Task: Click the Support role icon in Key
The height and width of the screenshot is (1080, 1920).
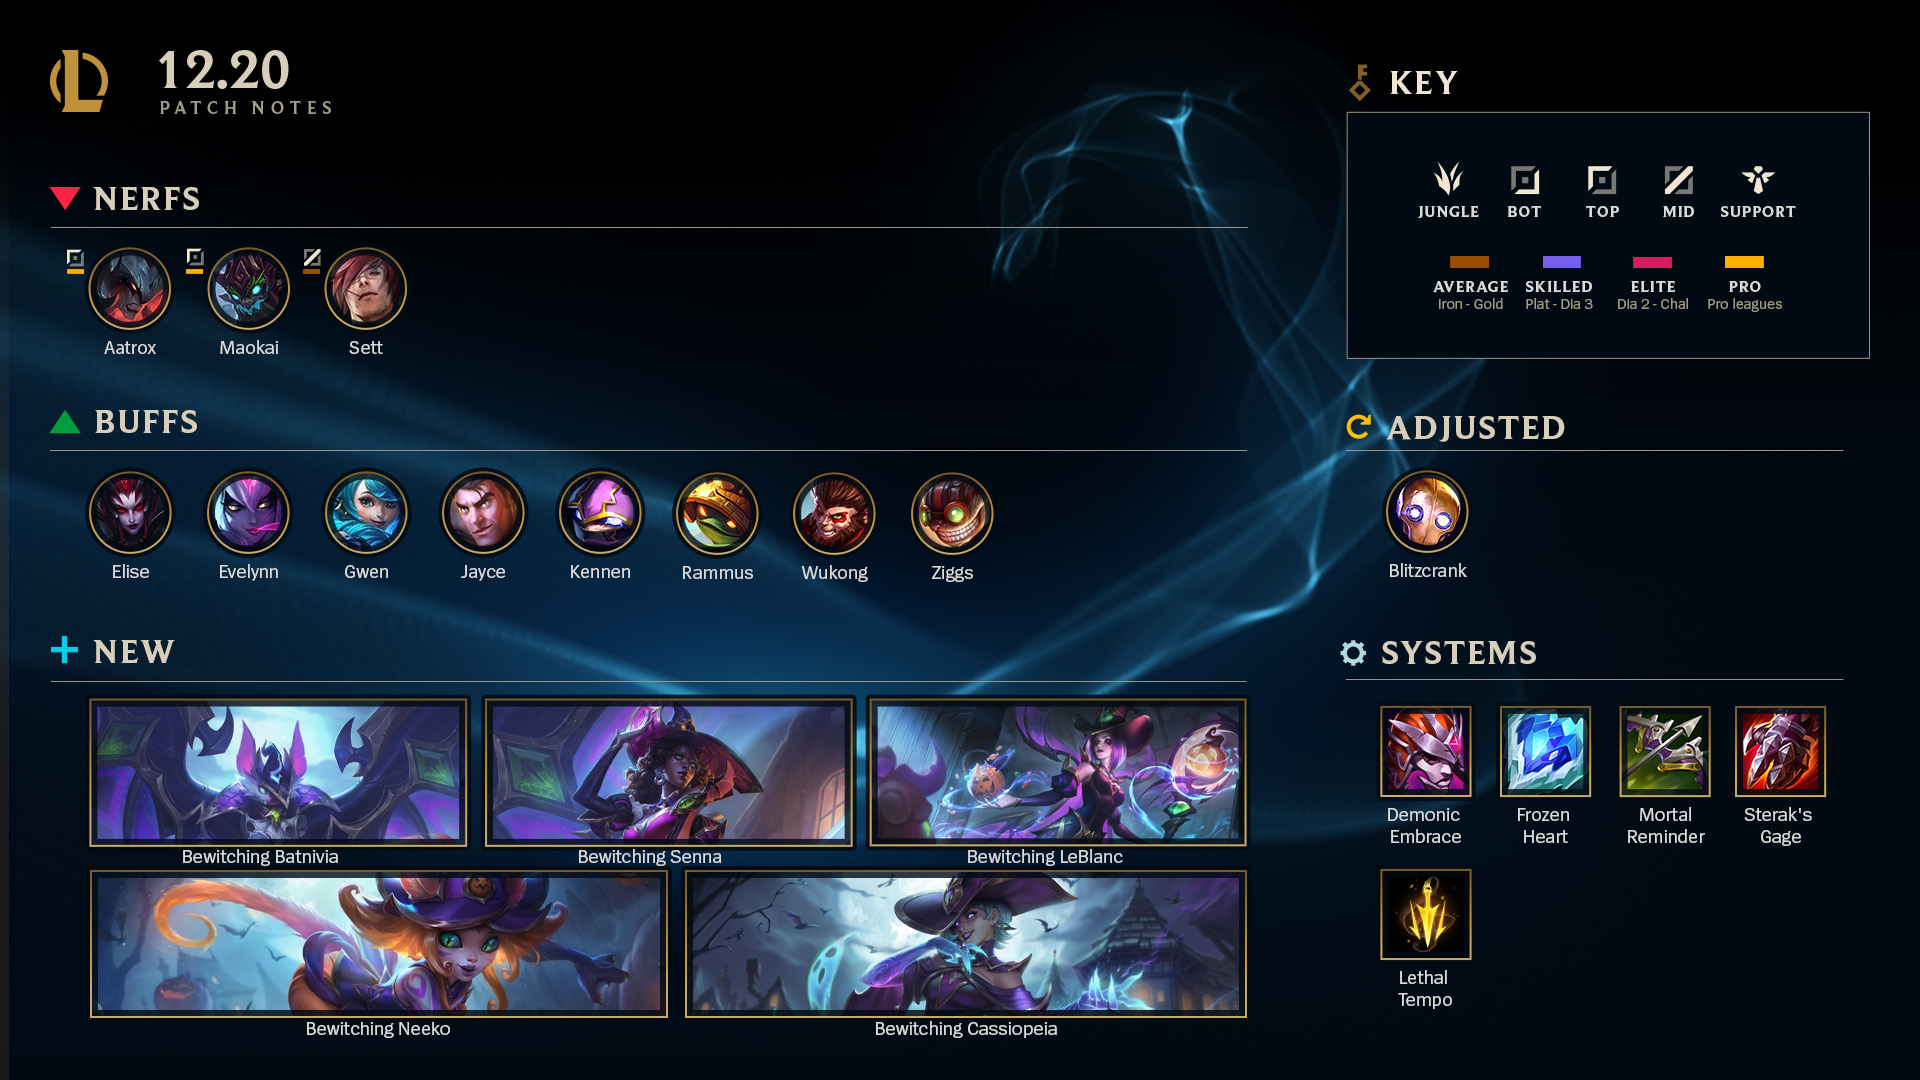Action: click(x=1757, y=179)
